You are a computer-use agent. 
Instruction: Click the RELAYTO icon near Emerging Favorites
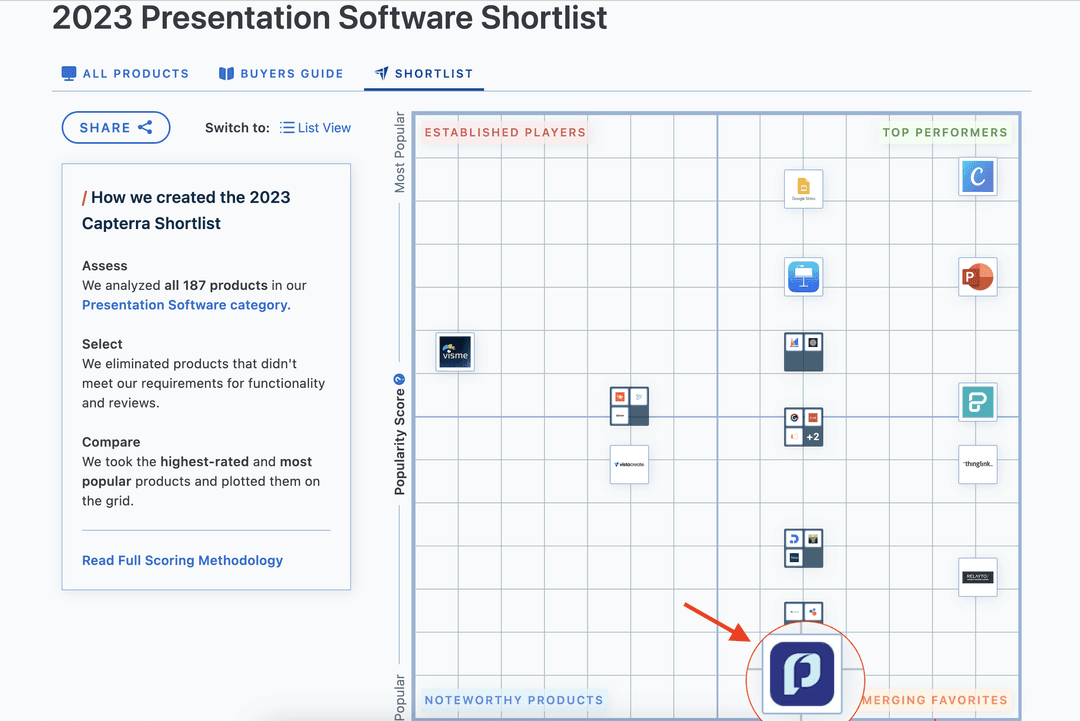tap(977, 577)
